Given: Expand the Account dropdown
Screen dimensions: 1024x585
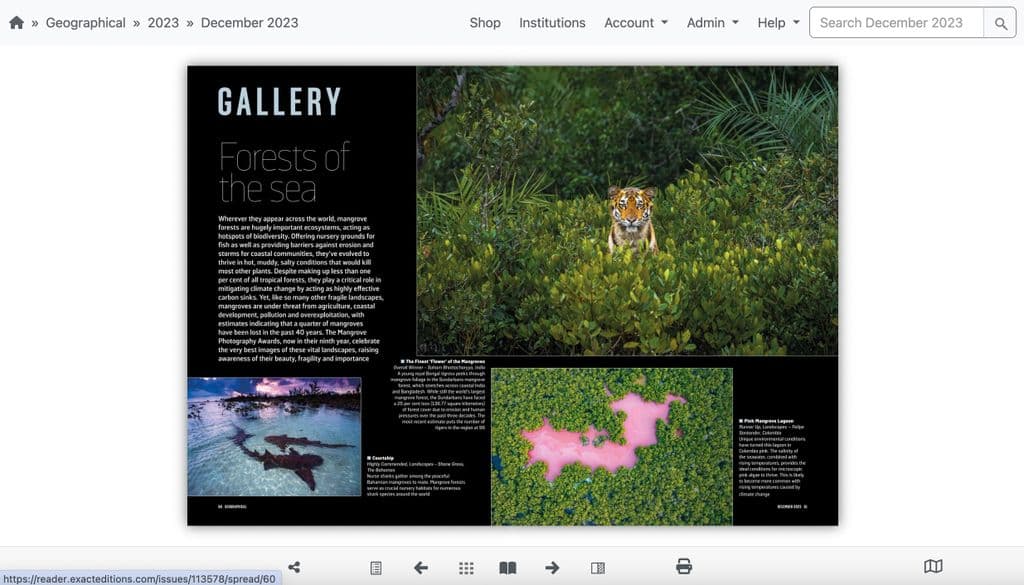Looking at the screenshot, I should (635, 23).
